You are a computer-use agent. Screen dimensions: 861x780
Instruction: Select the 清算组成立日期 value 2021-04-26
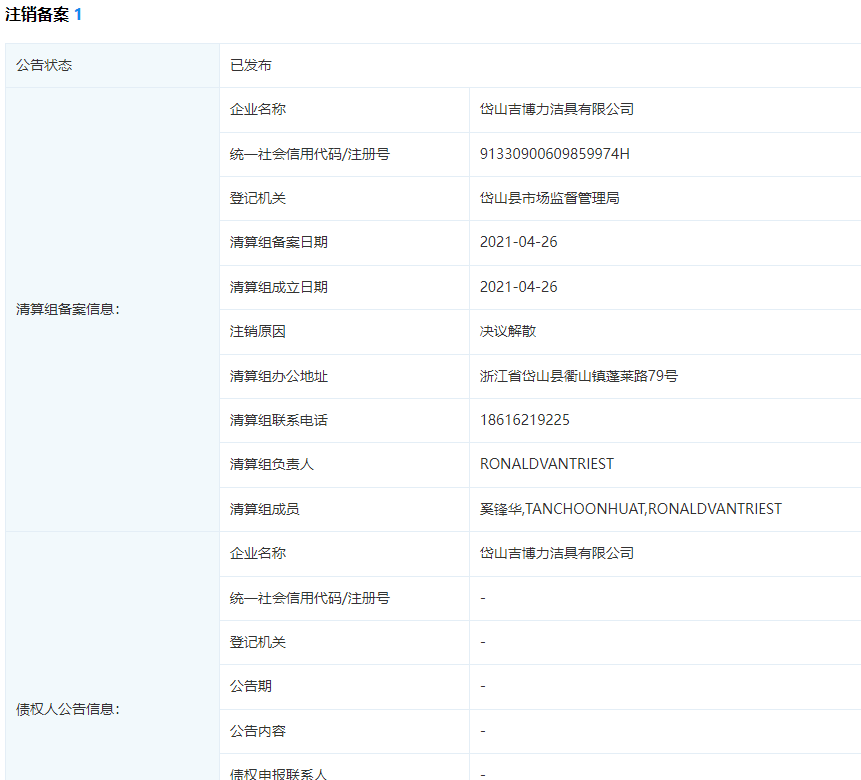(x=518, y=287)
